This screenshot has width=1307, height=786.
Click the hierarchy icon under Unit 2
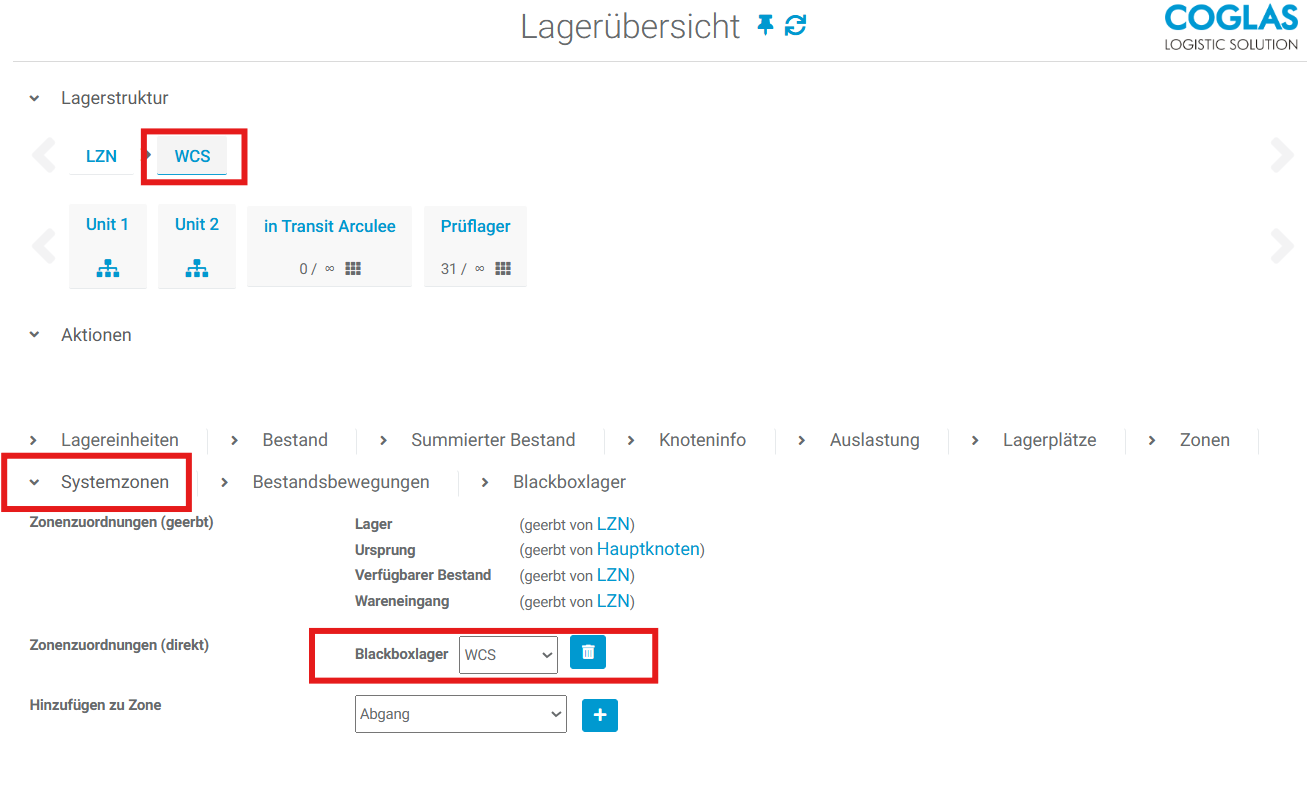(x=197, y=268)
